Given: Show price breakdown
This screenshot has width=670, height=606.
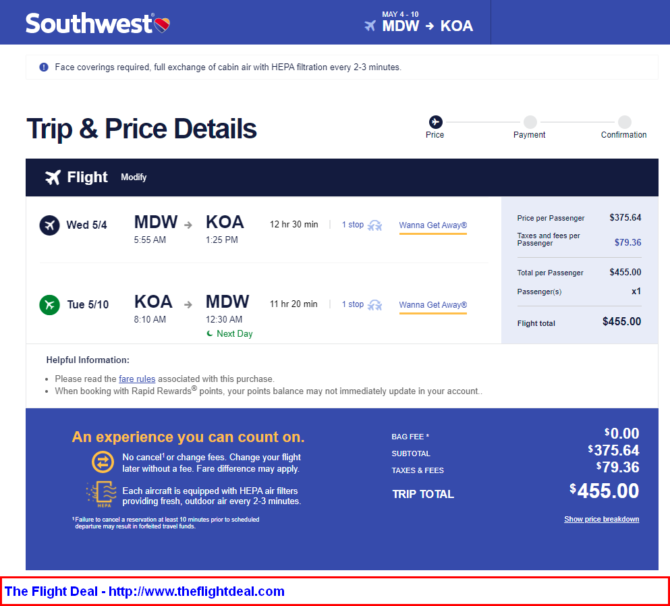Looking at the screenshot, I should pyautogui.click(x=602, y=519).
